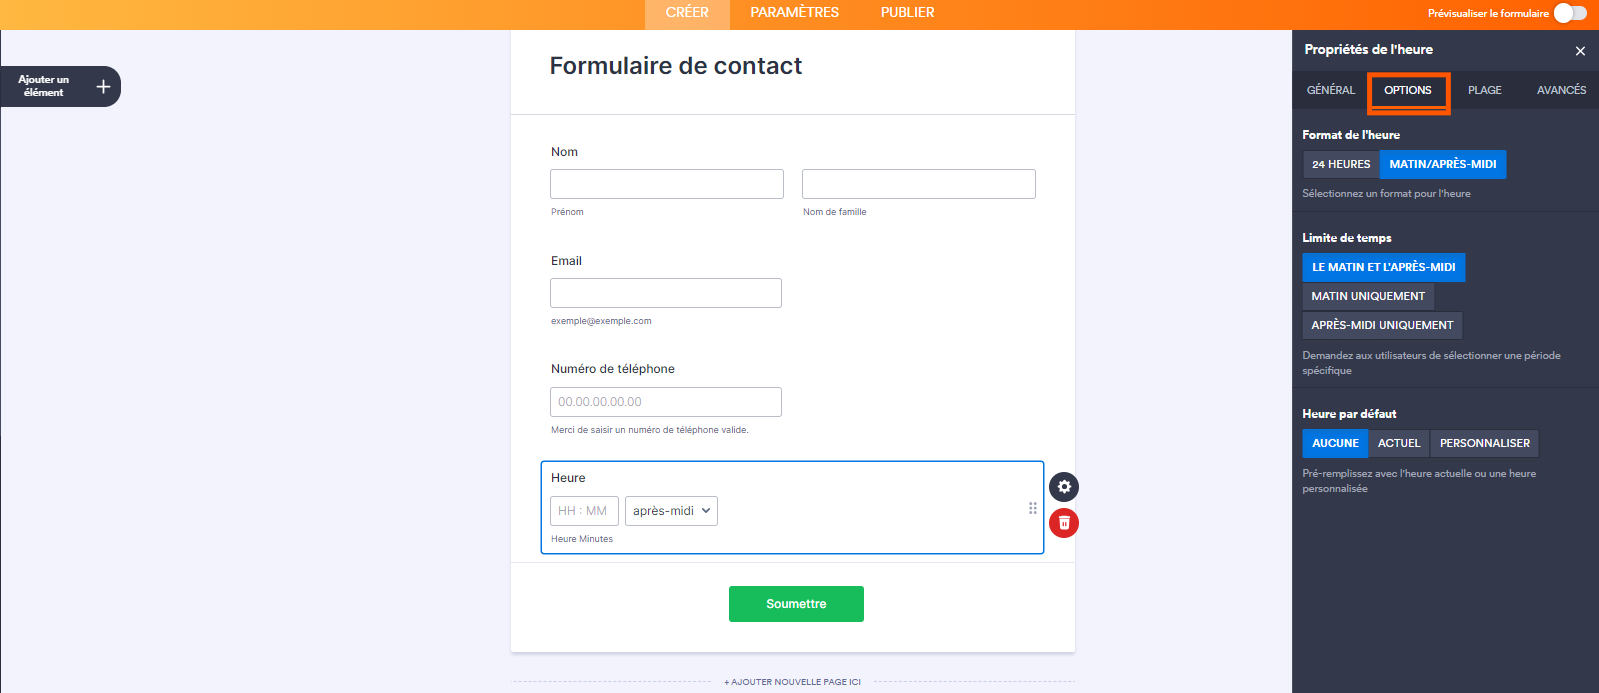Viewport: 1599px width, 693px height.
Task: Choose MATIN UNIQUEMENT time limit
Action: tap(1368, 296)
